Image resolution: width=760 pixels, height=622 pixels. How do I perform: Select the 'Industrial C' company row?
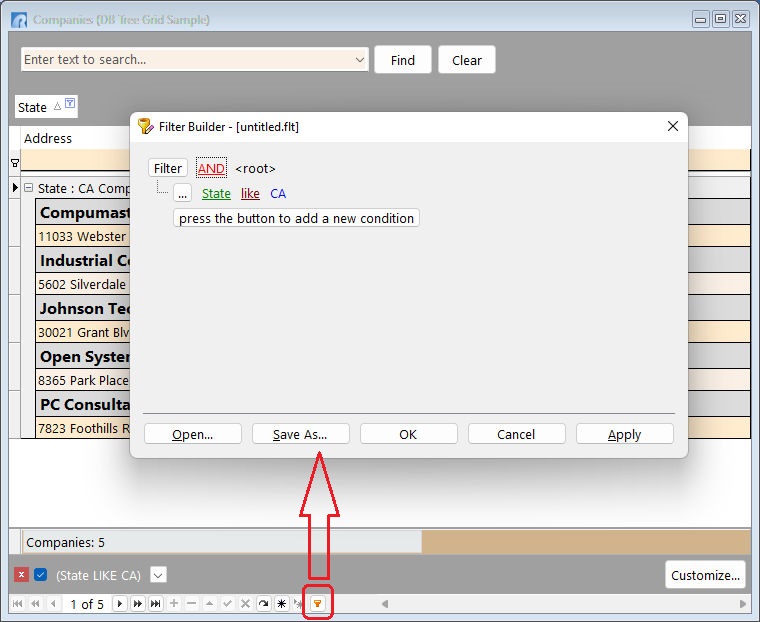point(83,260)
